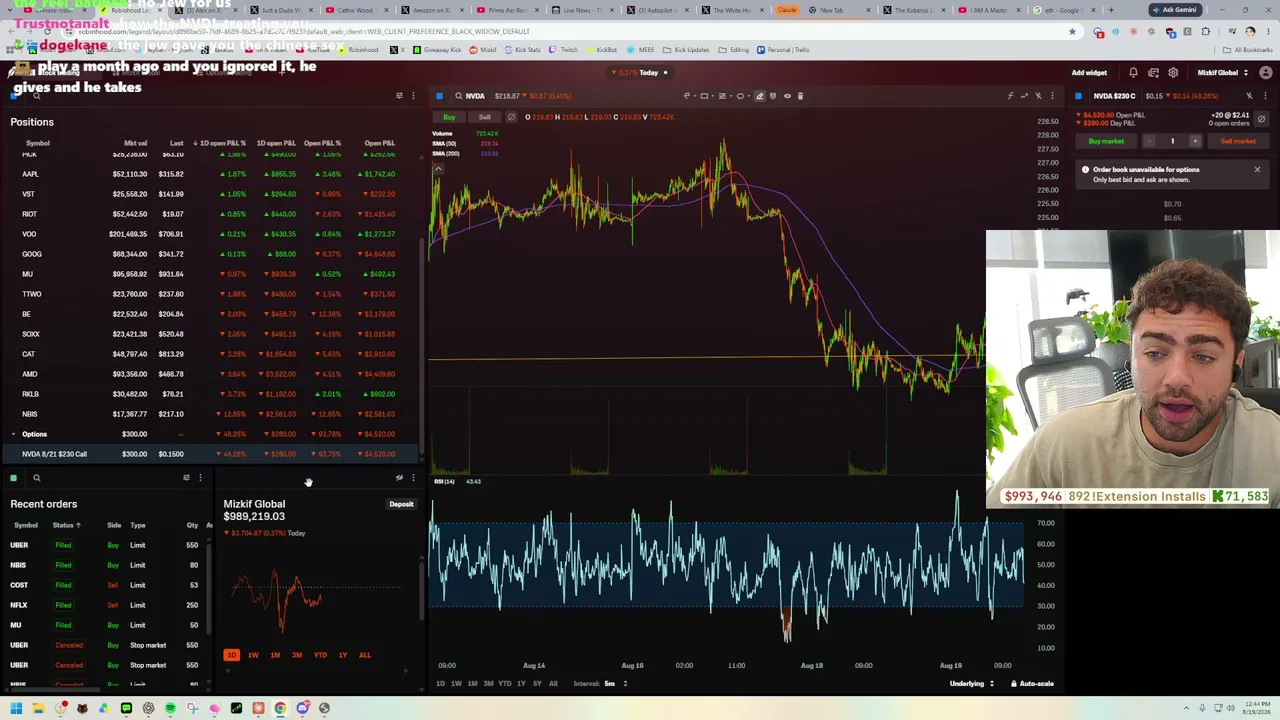The height and width of the screenshot is (720, 1280).
Task: Open the Underlying selector dropdown
Action: tap(971, 684)
